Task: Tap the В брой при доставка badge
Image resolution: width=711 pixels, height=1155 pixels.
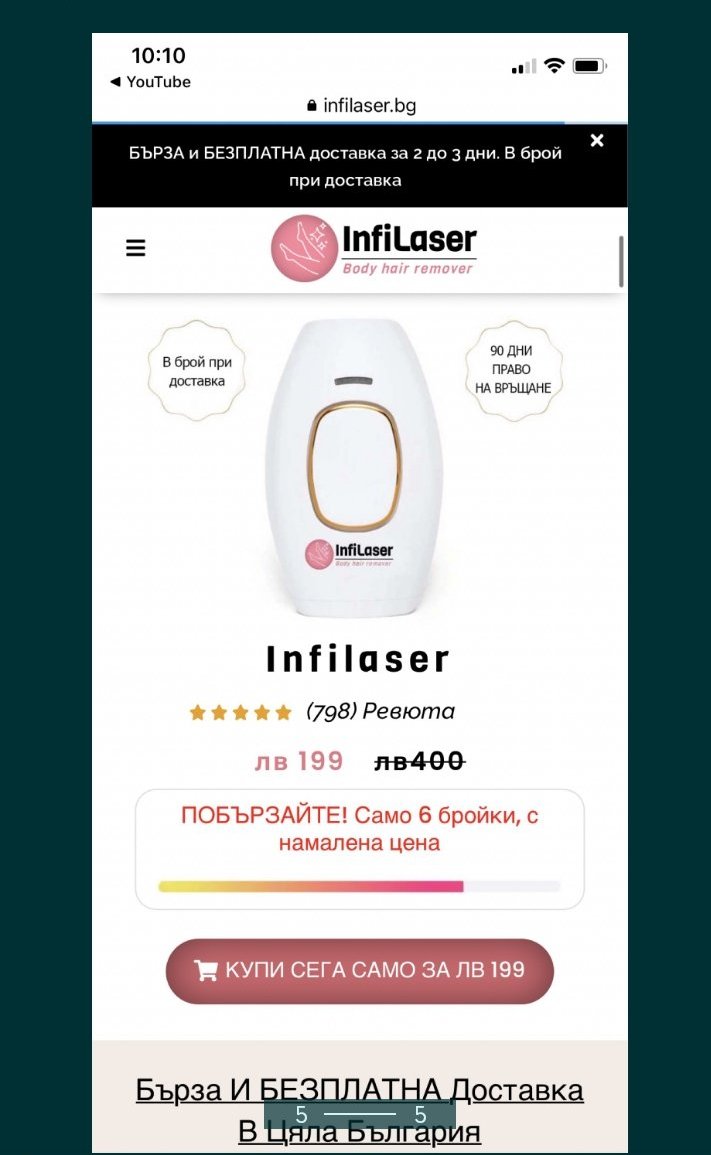Action: [x=197, y=371]
